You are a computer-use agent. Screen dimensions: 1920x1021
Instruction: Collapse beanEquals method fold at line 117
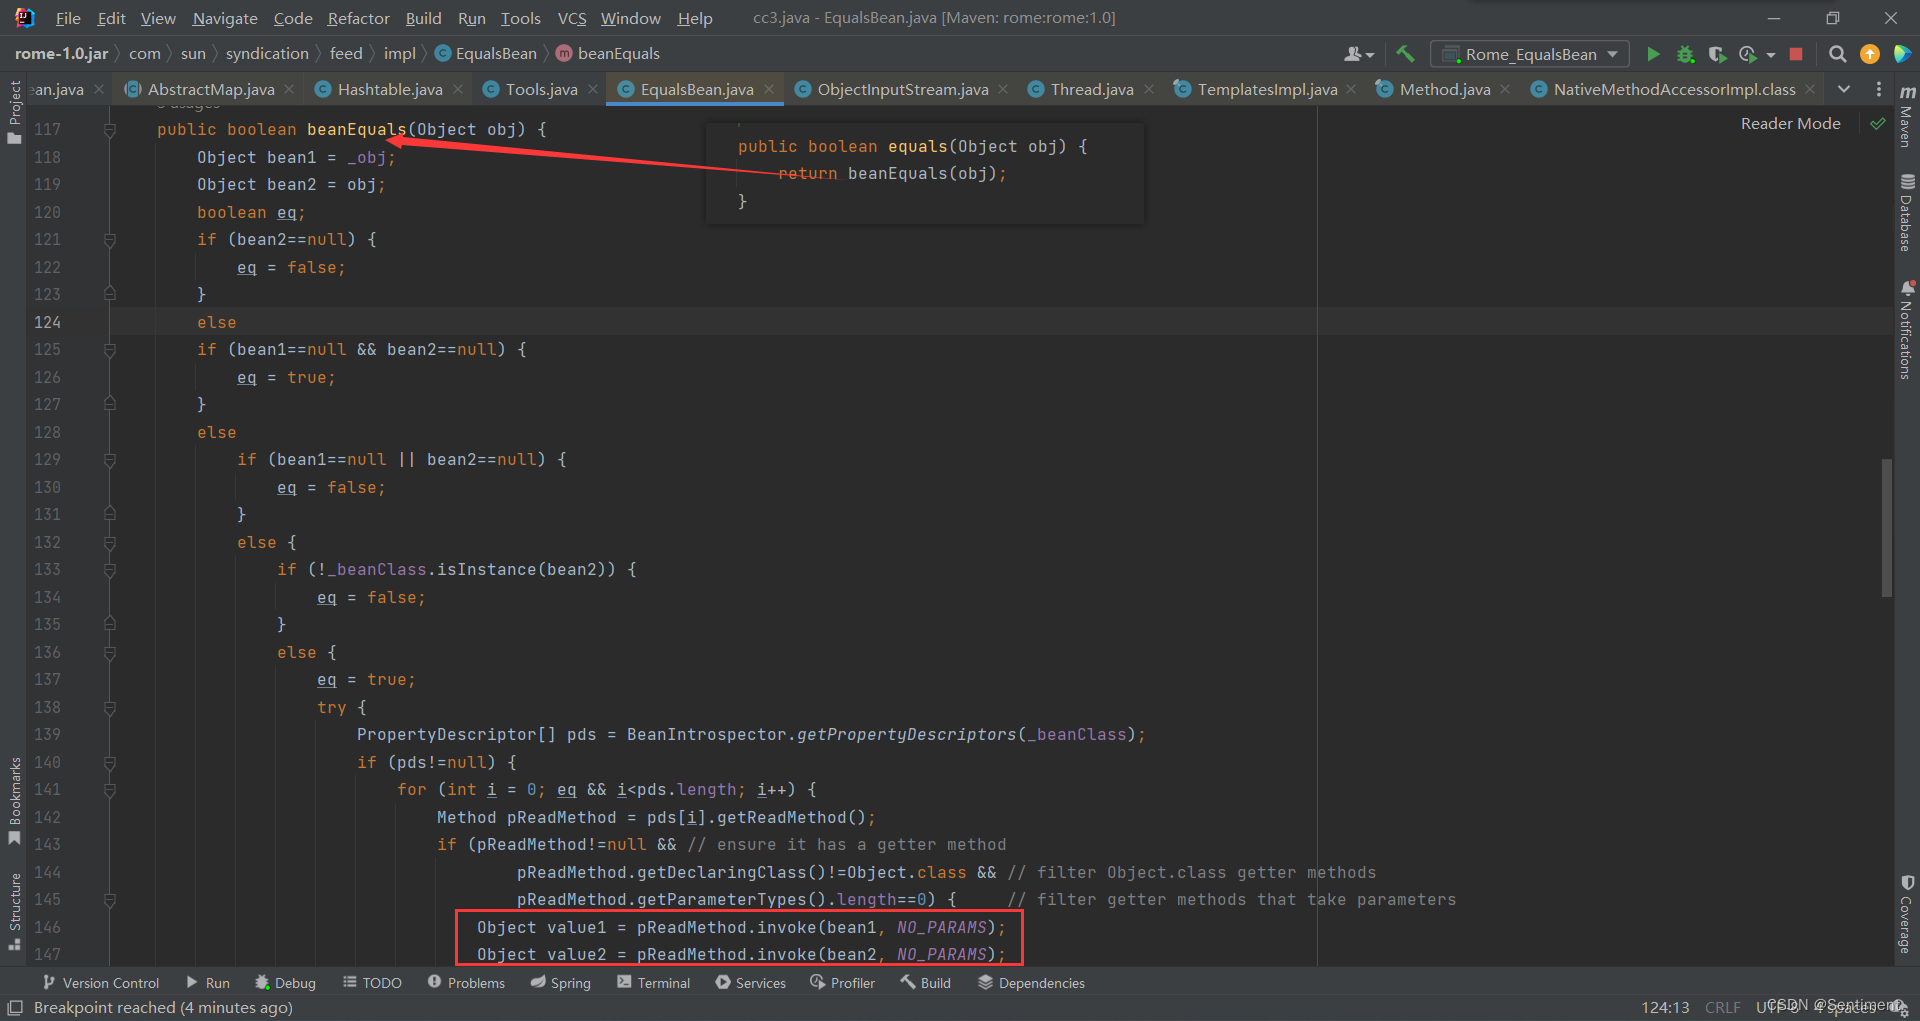(x=110, y=130)
